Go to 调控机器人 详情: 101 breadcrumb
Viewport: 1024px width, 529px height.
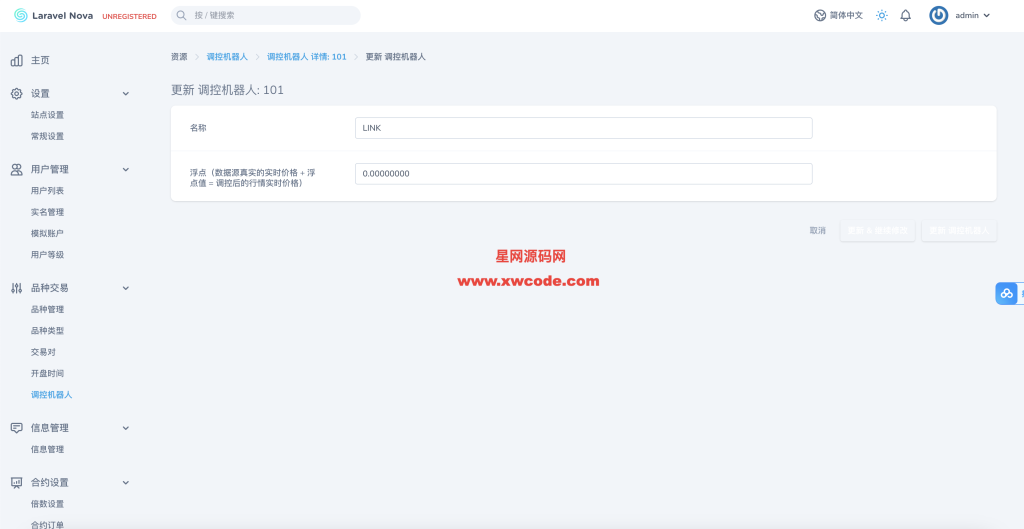coord(306,57)
